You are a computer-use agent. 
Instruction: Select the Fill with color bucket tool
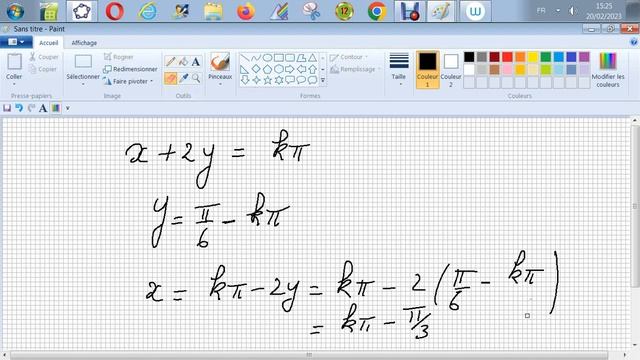coord(183,62)
